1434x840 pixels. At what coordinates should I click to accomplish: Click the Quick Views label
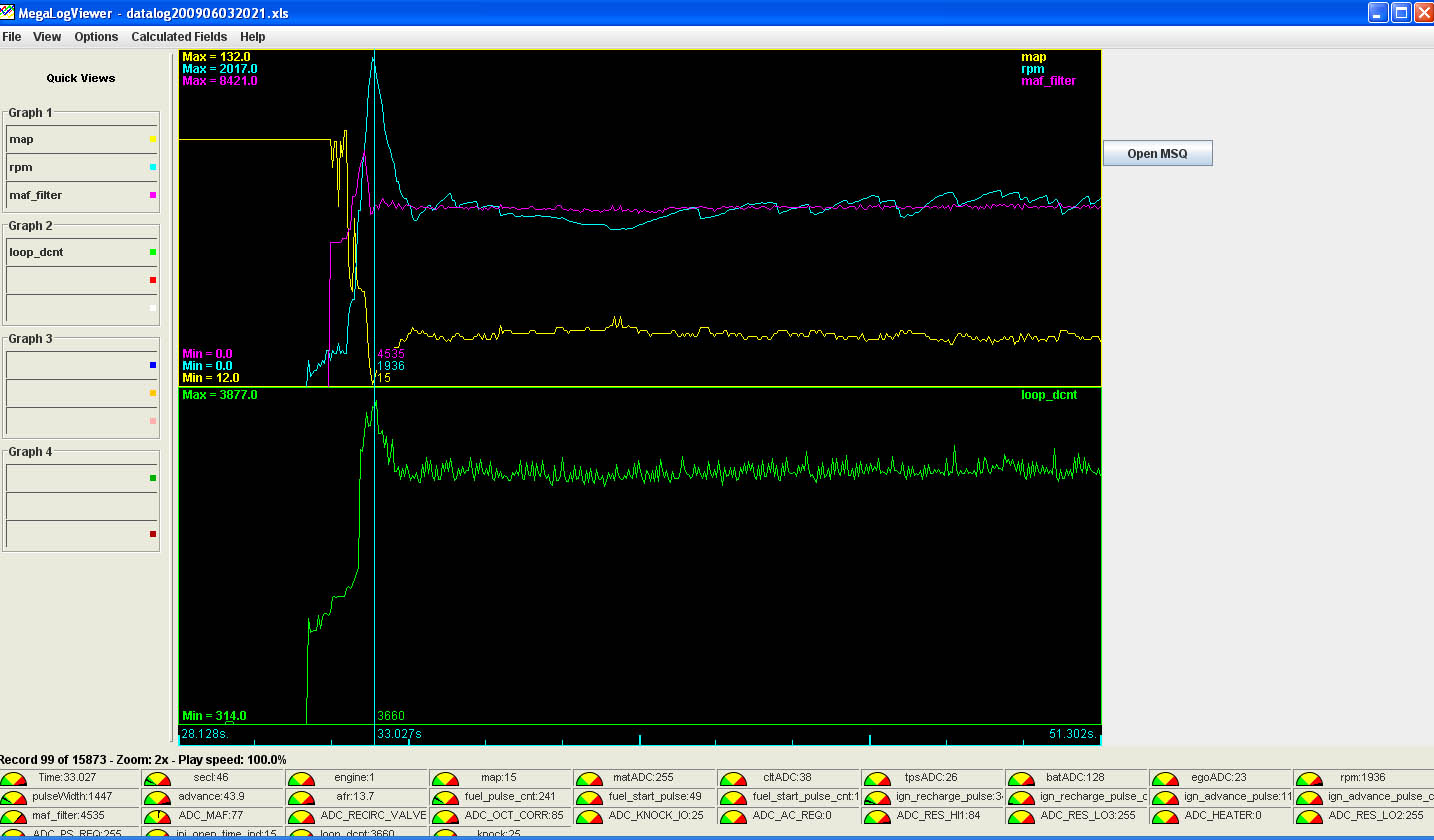[81, 78]
